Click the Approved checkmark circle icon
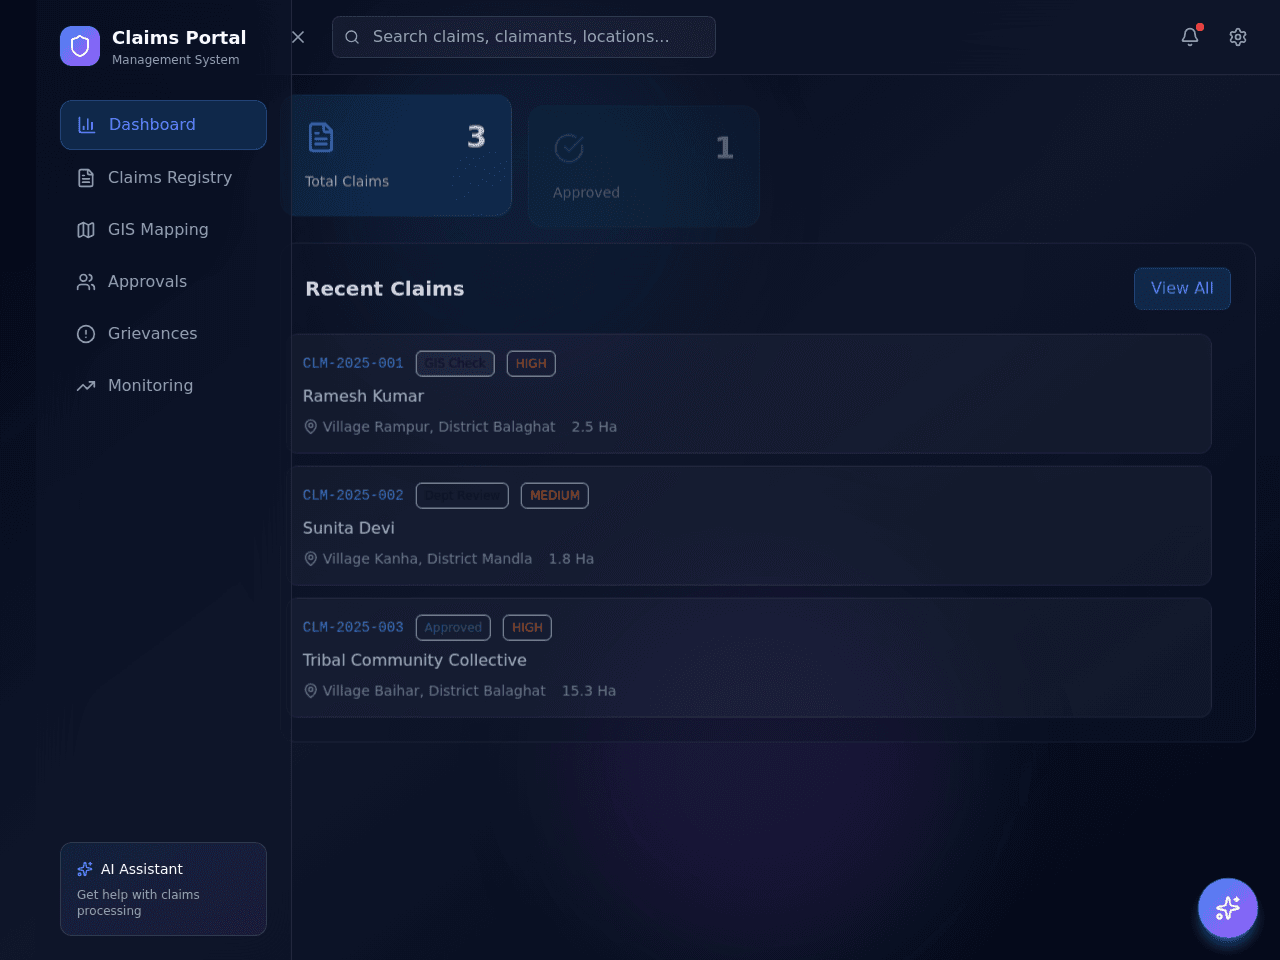The height and width of the screenshot is (960, 1280). pos(569,148)
